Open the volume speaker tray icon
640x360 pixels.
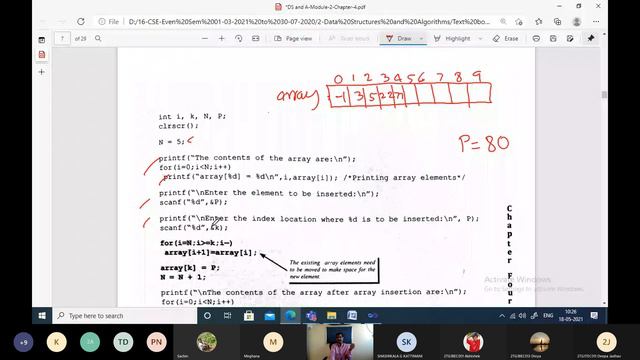pos(522,316)
